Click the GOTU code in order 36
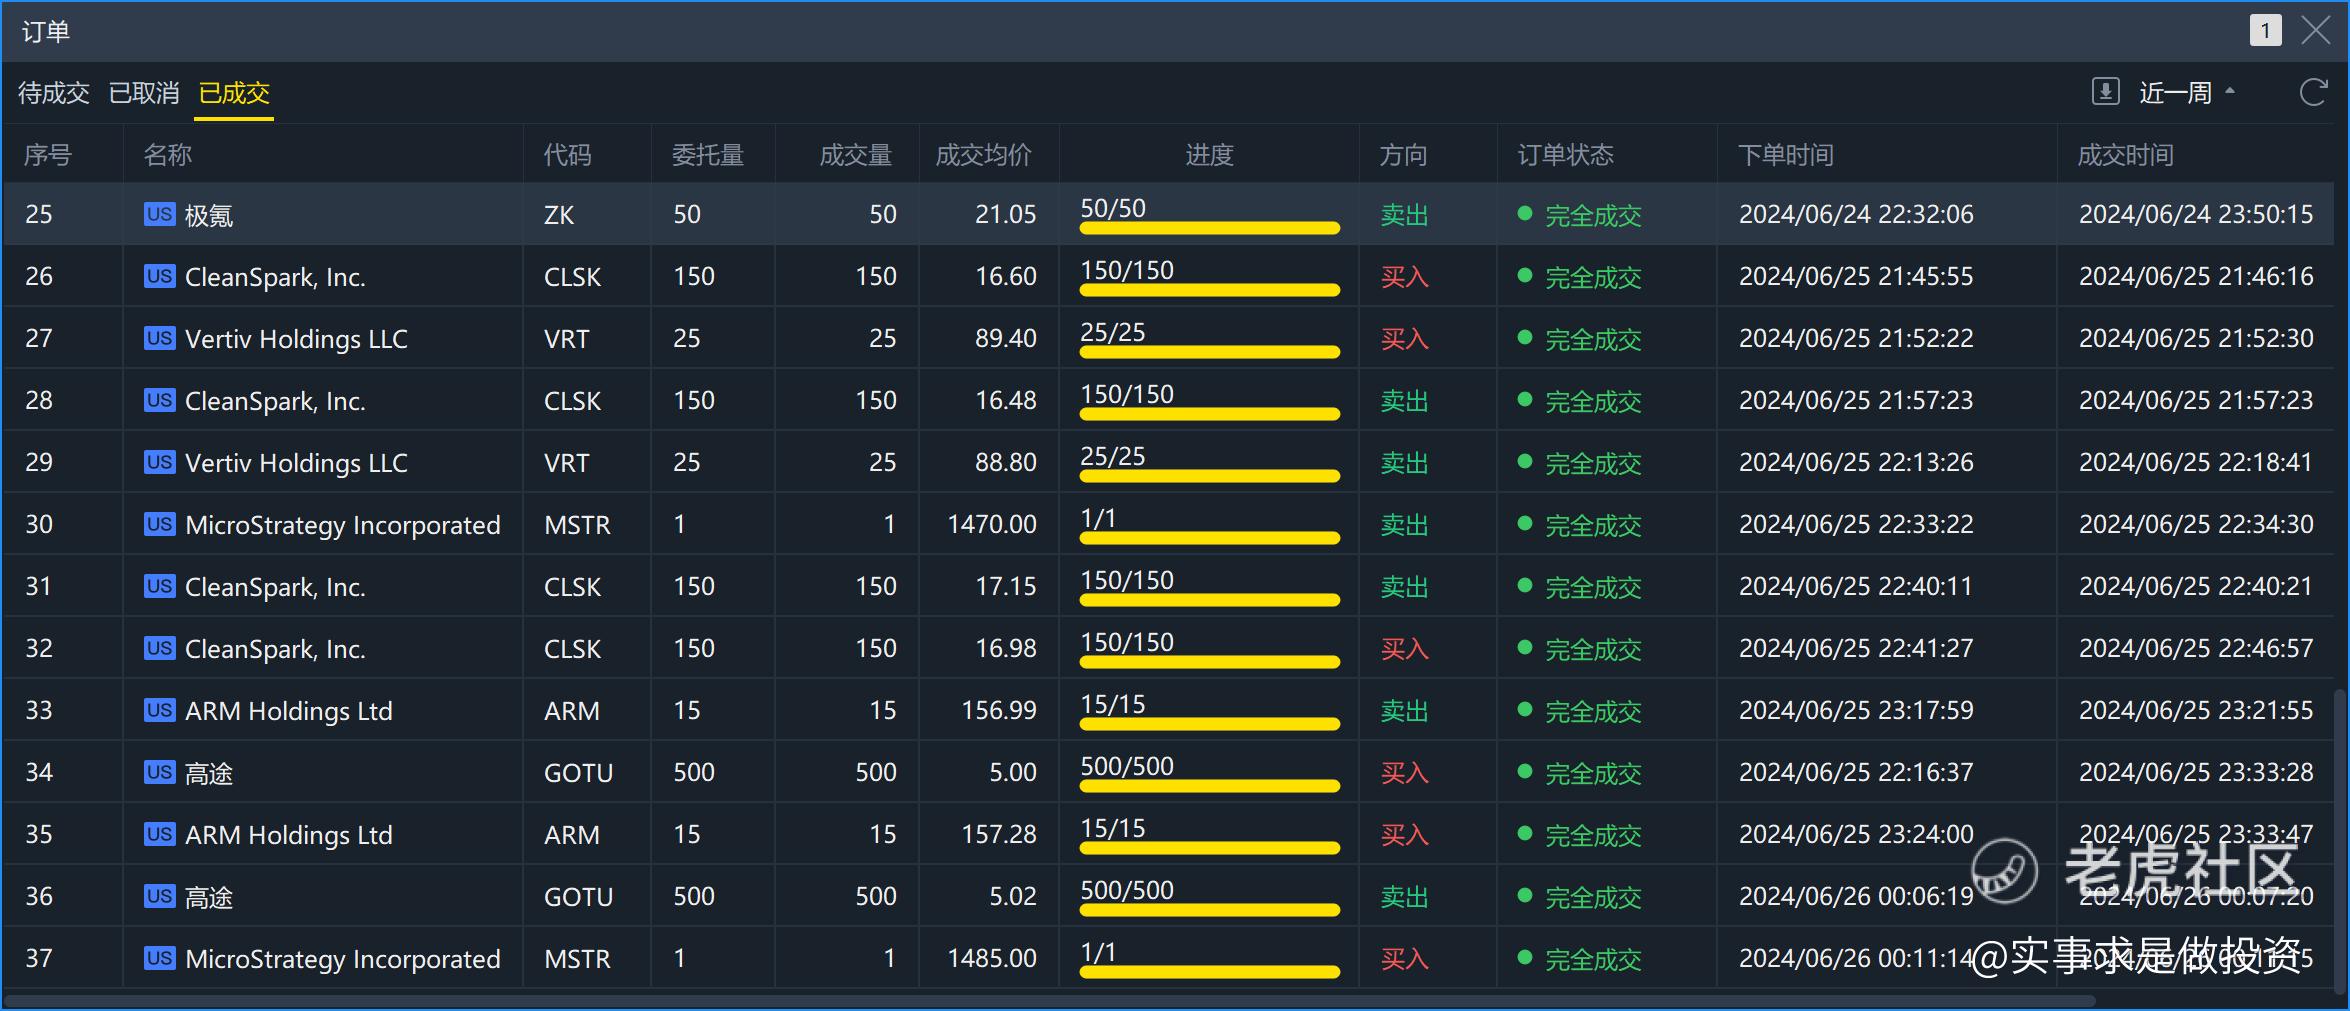The width and height of the screenshot is (2350, 1011). (578, 897)
